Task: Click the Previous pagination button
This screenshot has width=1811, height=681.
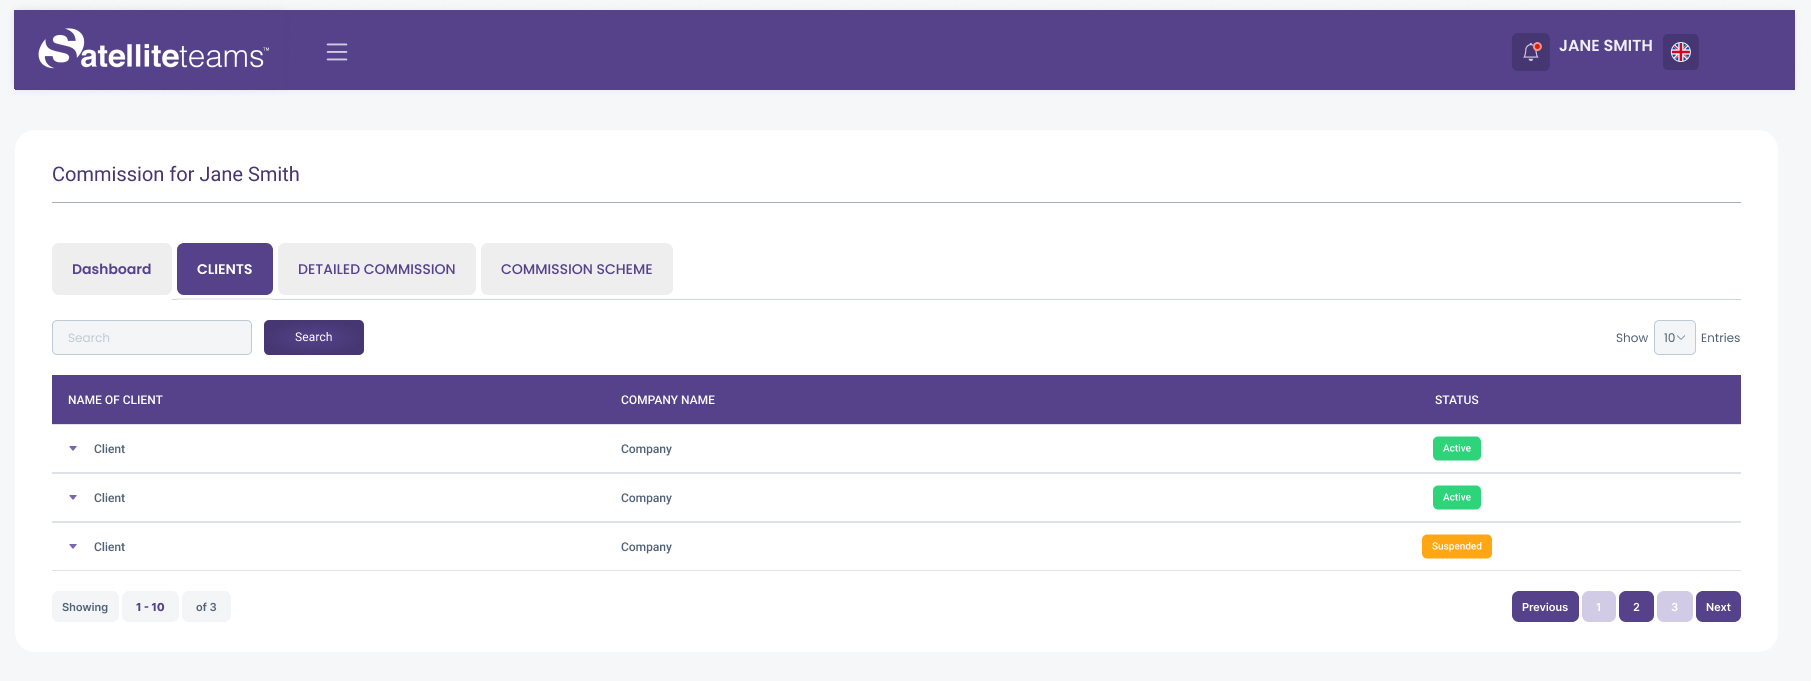Action: (1544, 607)
